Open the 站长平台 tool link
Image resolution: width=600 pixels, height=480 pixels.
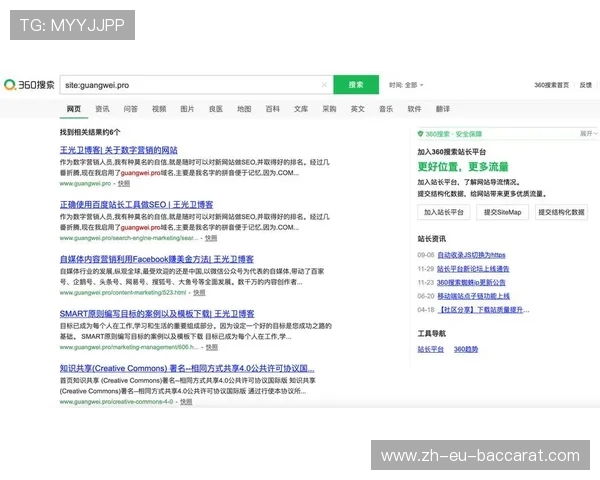coord(430,349)
